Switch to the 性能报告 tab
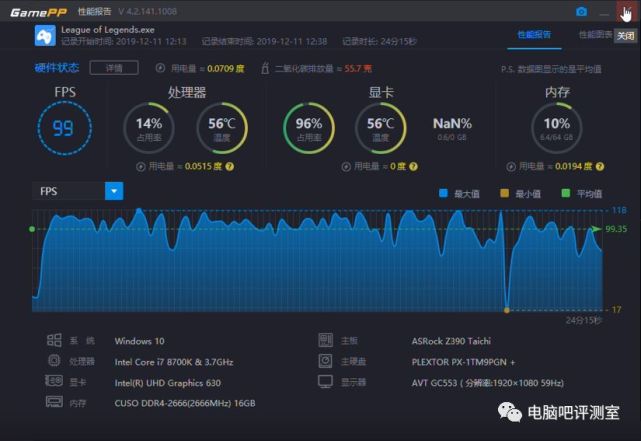This screenshot has height=441, width=641. [534, 35]
